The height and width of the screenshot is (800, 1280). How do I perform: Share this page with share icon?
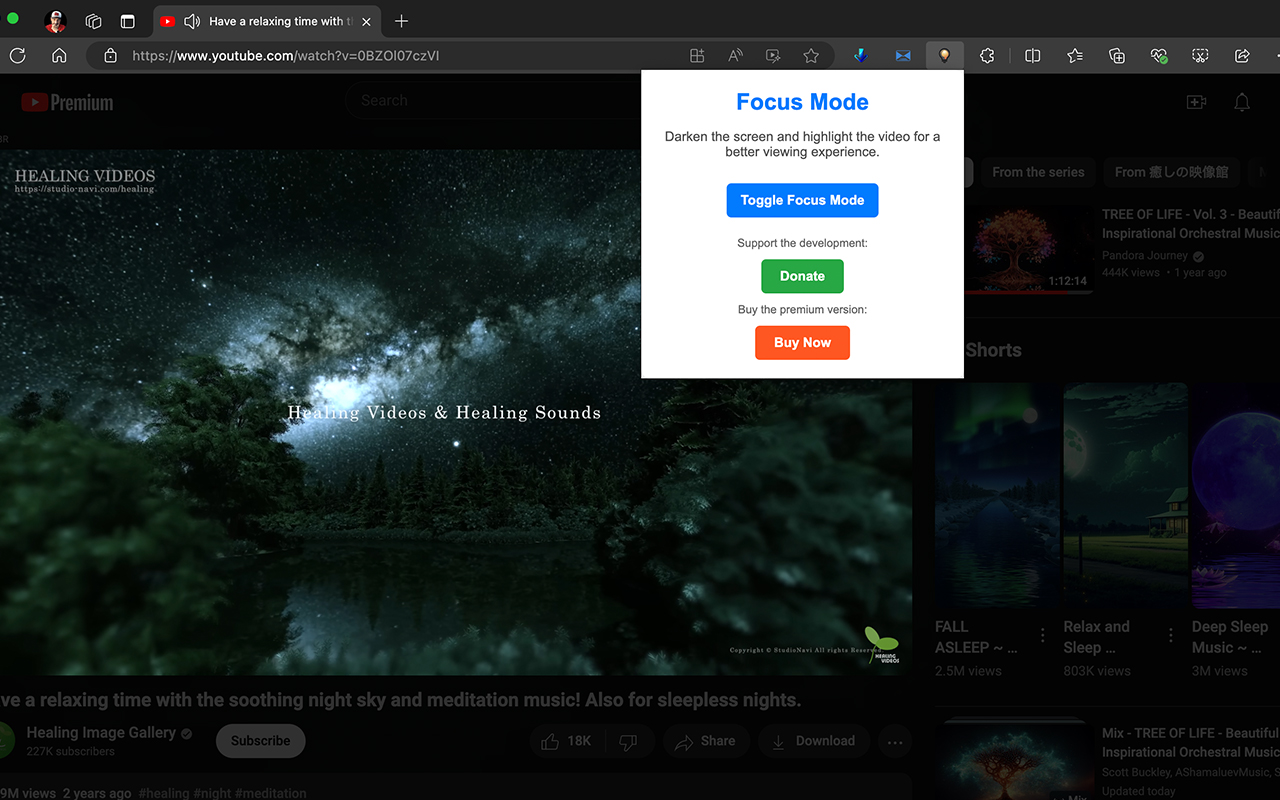[1243, 56]
